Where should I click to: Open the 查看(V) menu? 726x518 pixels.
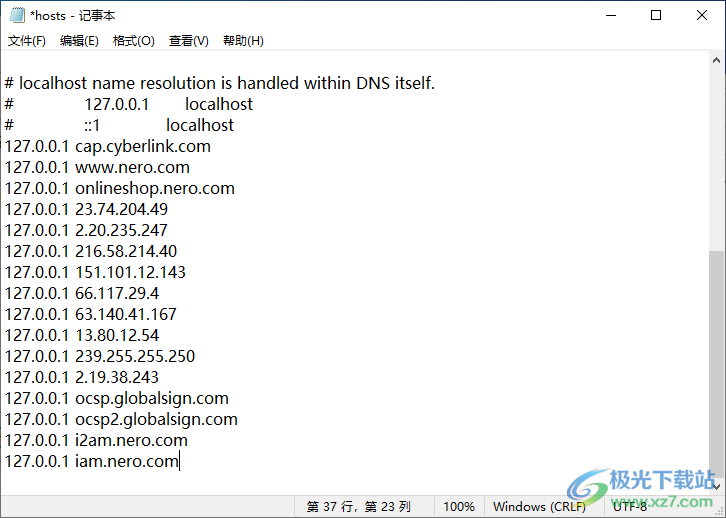[x=188, y=41]
